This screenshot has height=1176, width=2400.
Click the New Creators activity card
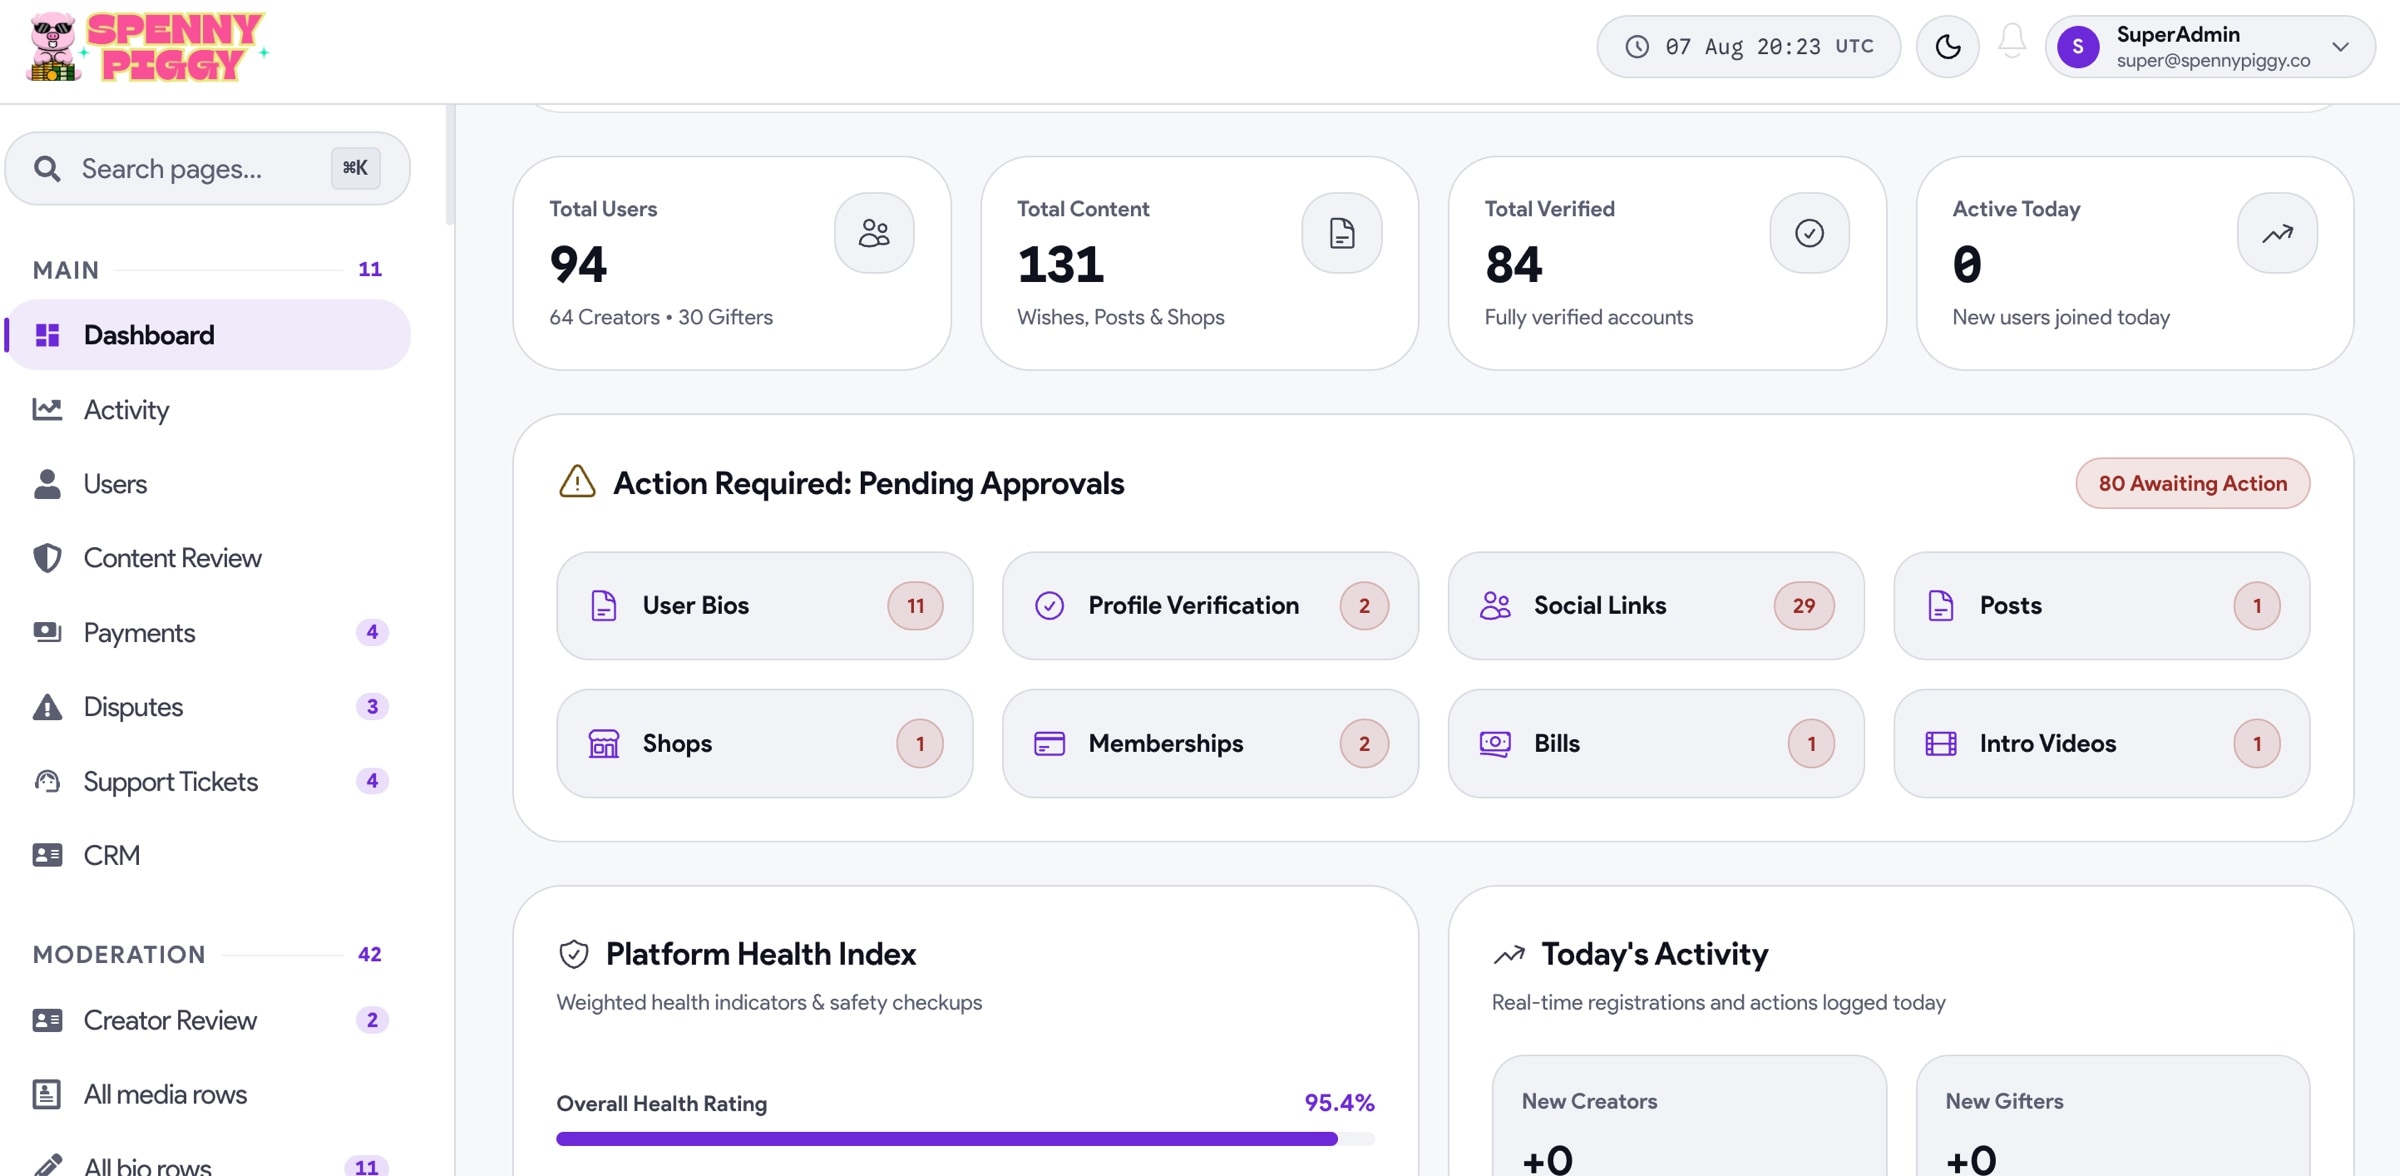tap(1689, 1116)
